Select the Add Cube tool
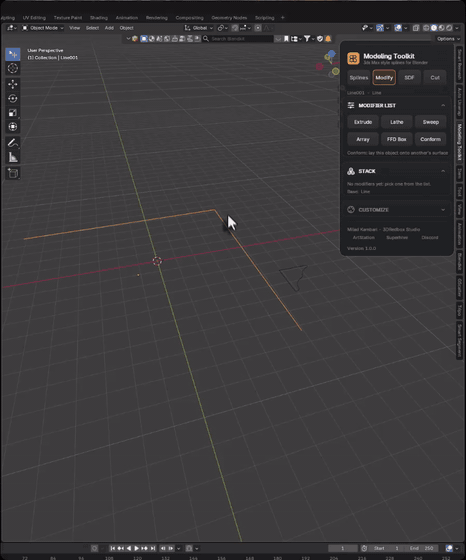 13,173
